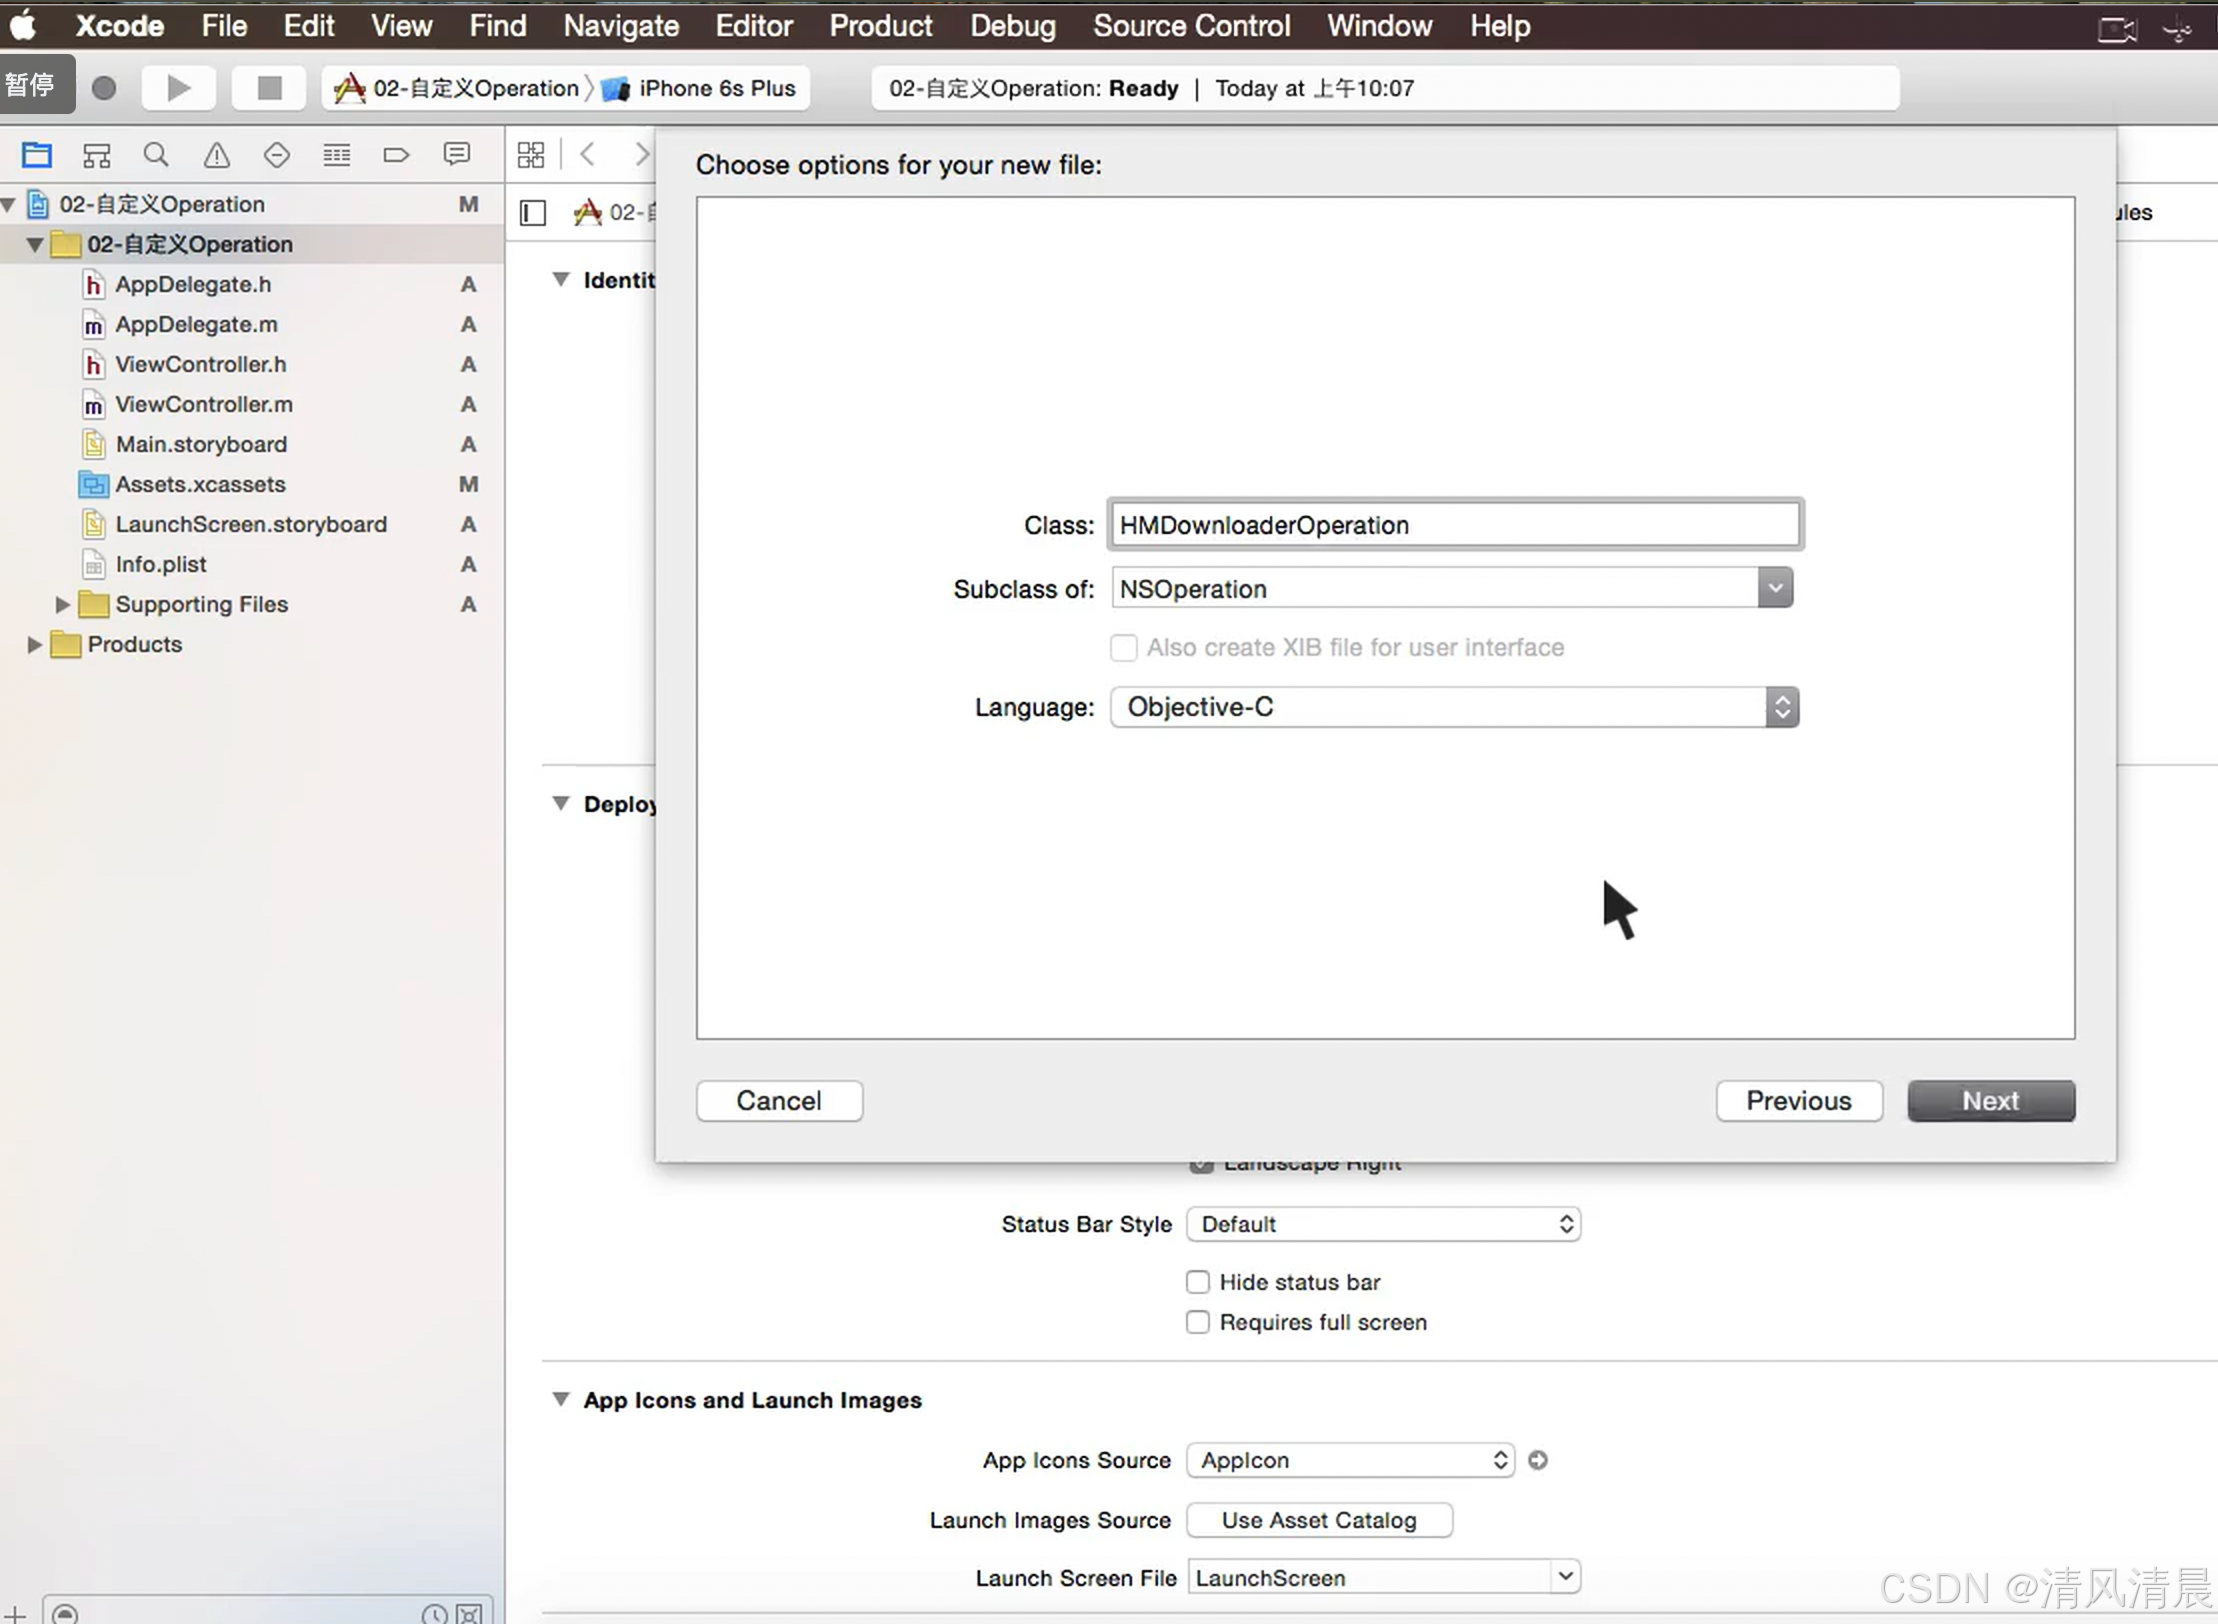Click the Stop button in the toolbar
Image resolution: width=2218 pixels, height=1624 pixels.
[269, 88]
